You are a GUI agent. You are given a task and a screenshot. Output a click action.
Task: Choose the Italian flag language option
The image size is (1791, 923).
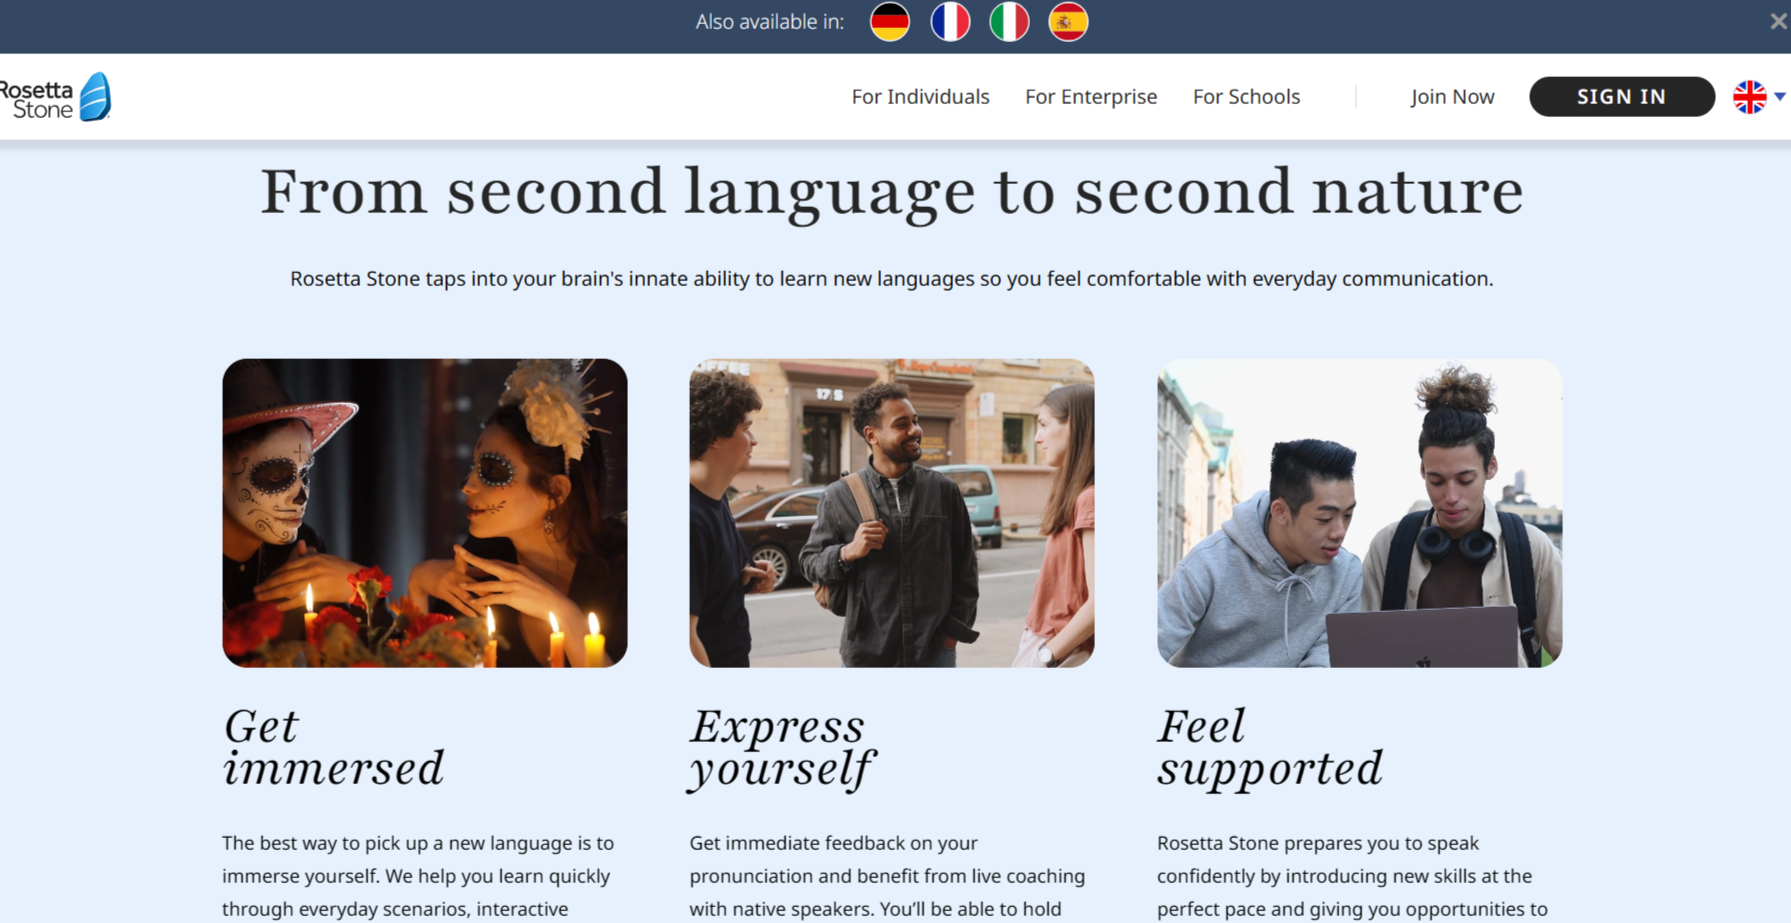tap(1009, 22)
